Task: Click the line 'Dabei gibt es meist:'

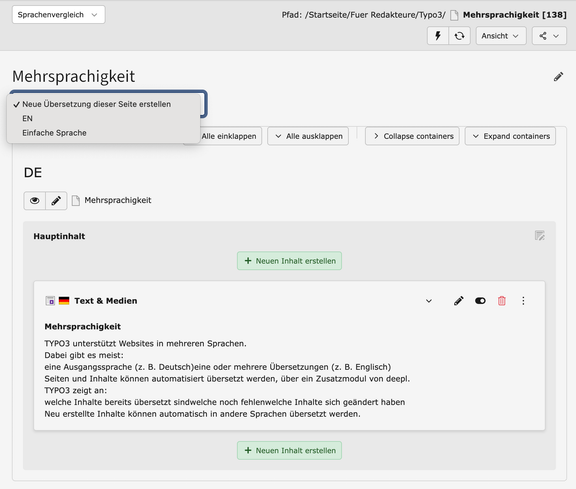Action: (84, 355)
